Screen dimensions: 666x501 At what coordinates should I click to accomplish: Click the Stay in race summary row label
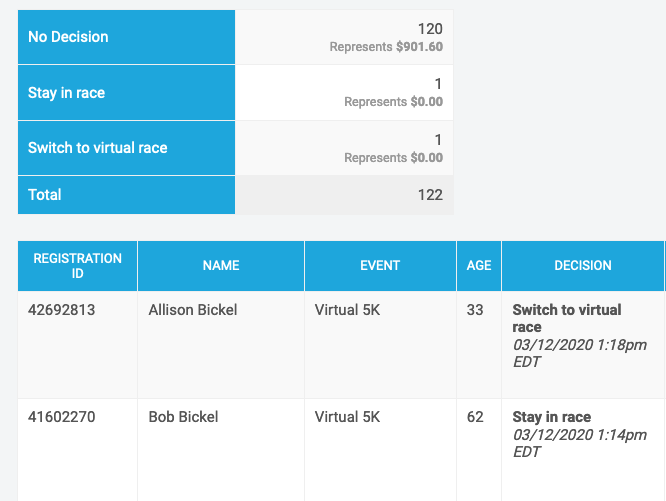tap(66, 93)
